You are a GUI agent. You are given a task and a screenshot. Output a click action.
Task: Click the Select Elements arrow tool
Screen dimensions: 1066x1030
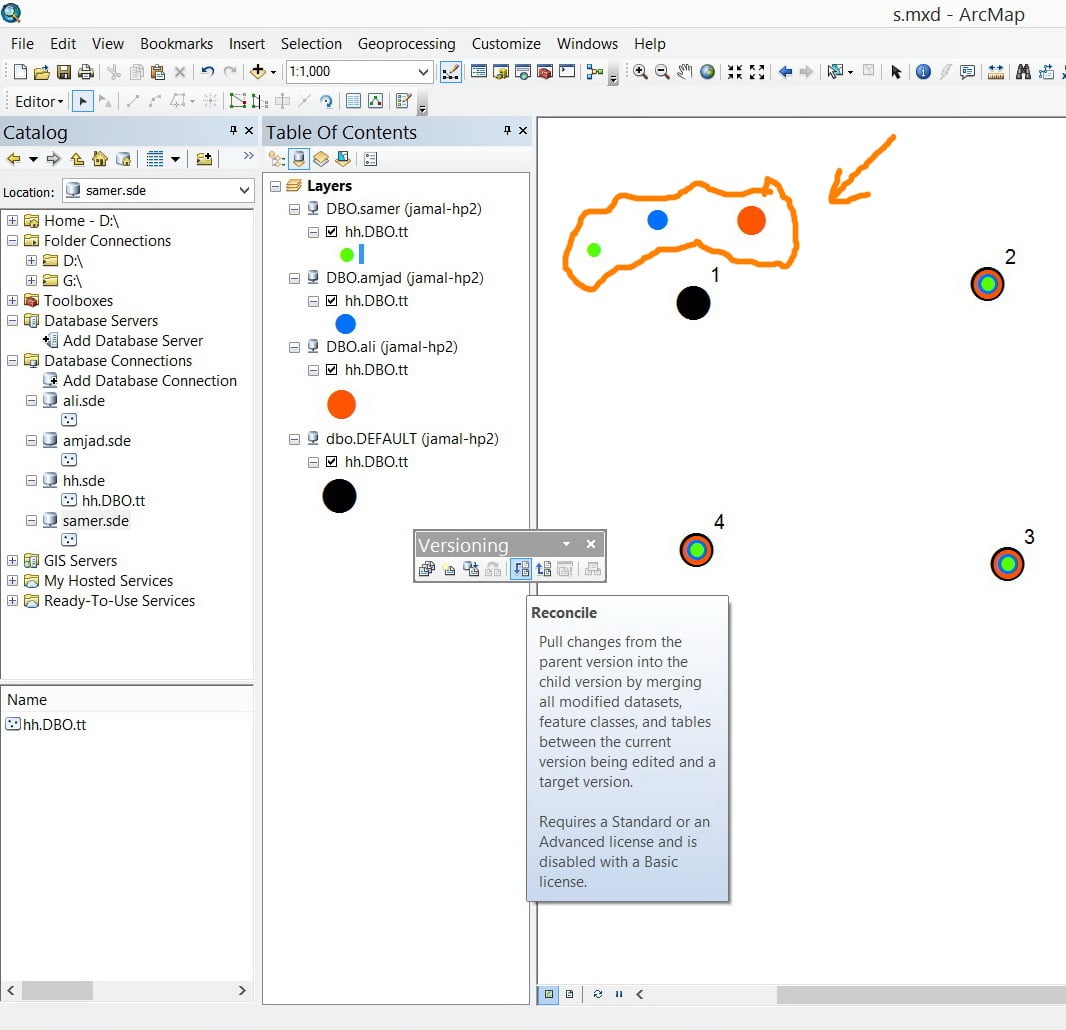895,72
